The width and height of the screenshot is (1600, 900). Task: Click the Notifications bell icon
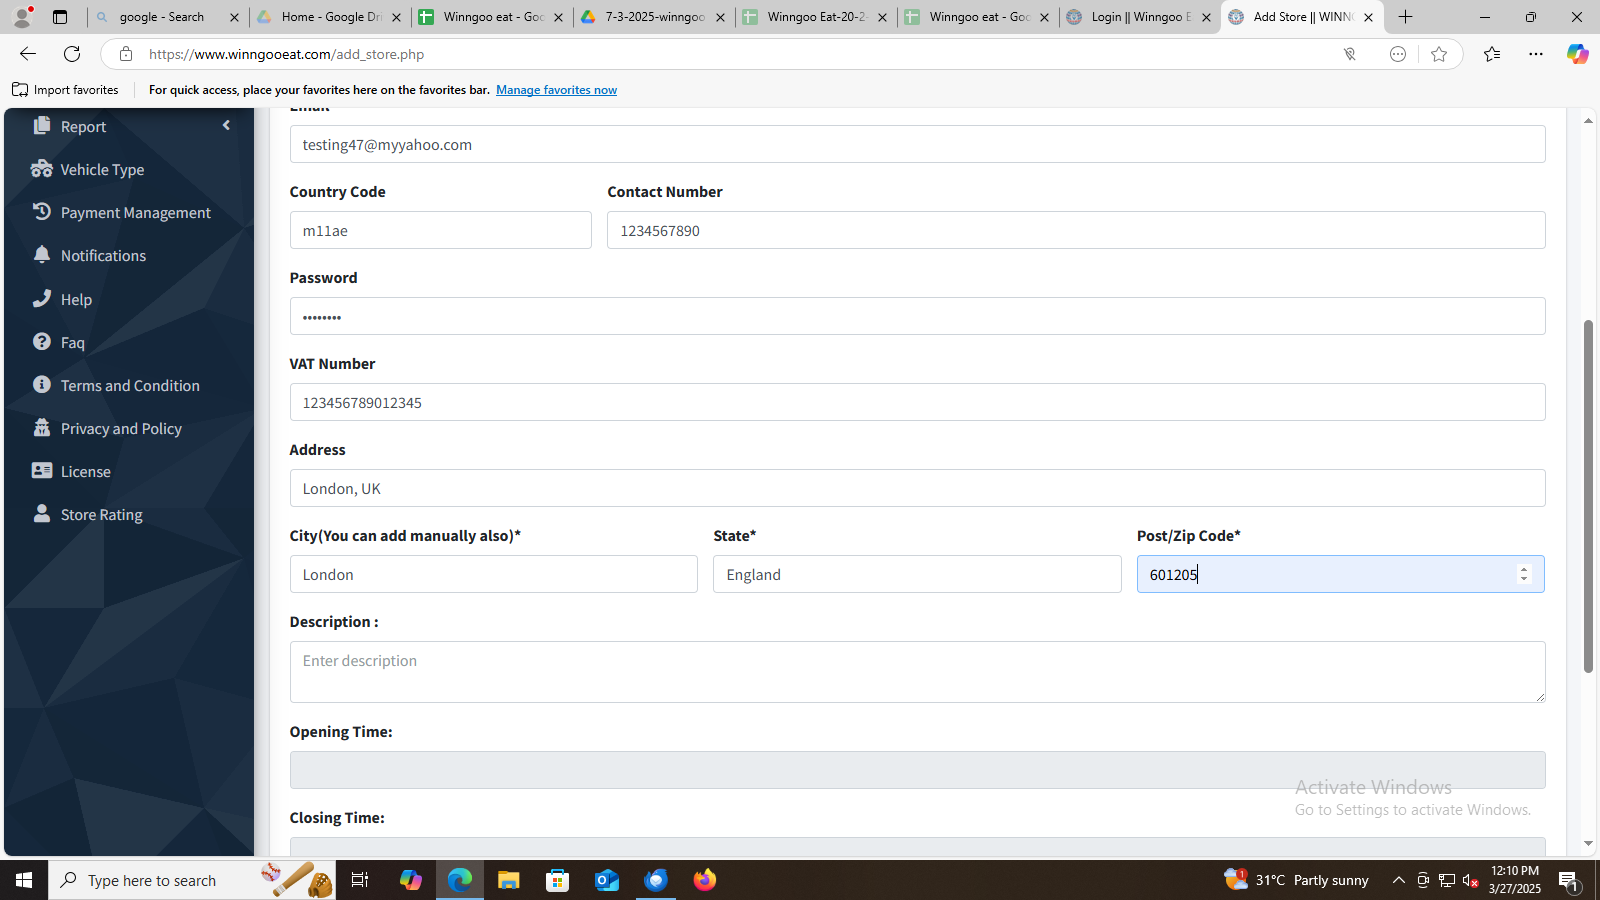(41, 255)
